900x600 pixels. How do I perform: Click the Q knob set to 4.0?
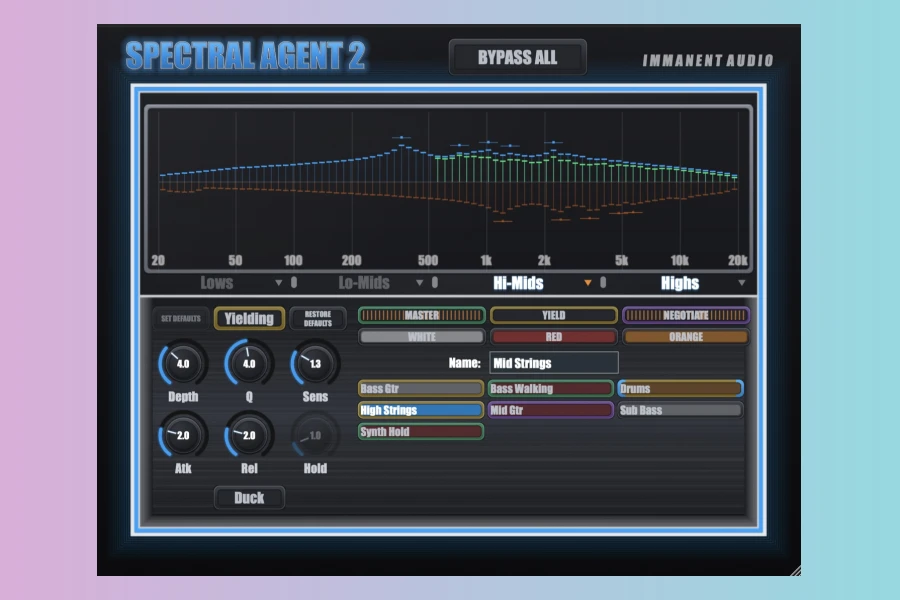pos(249,363)
